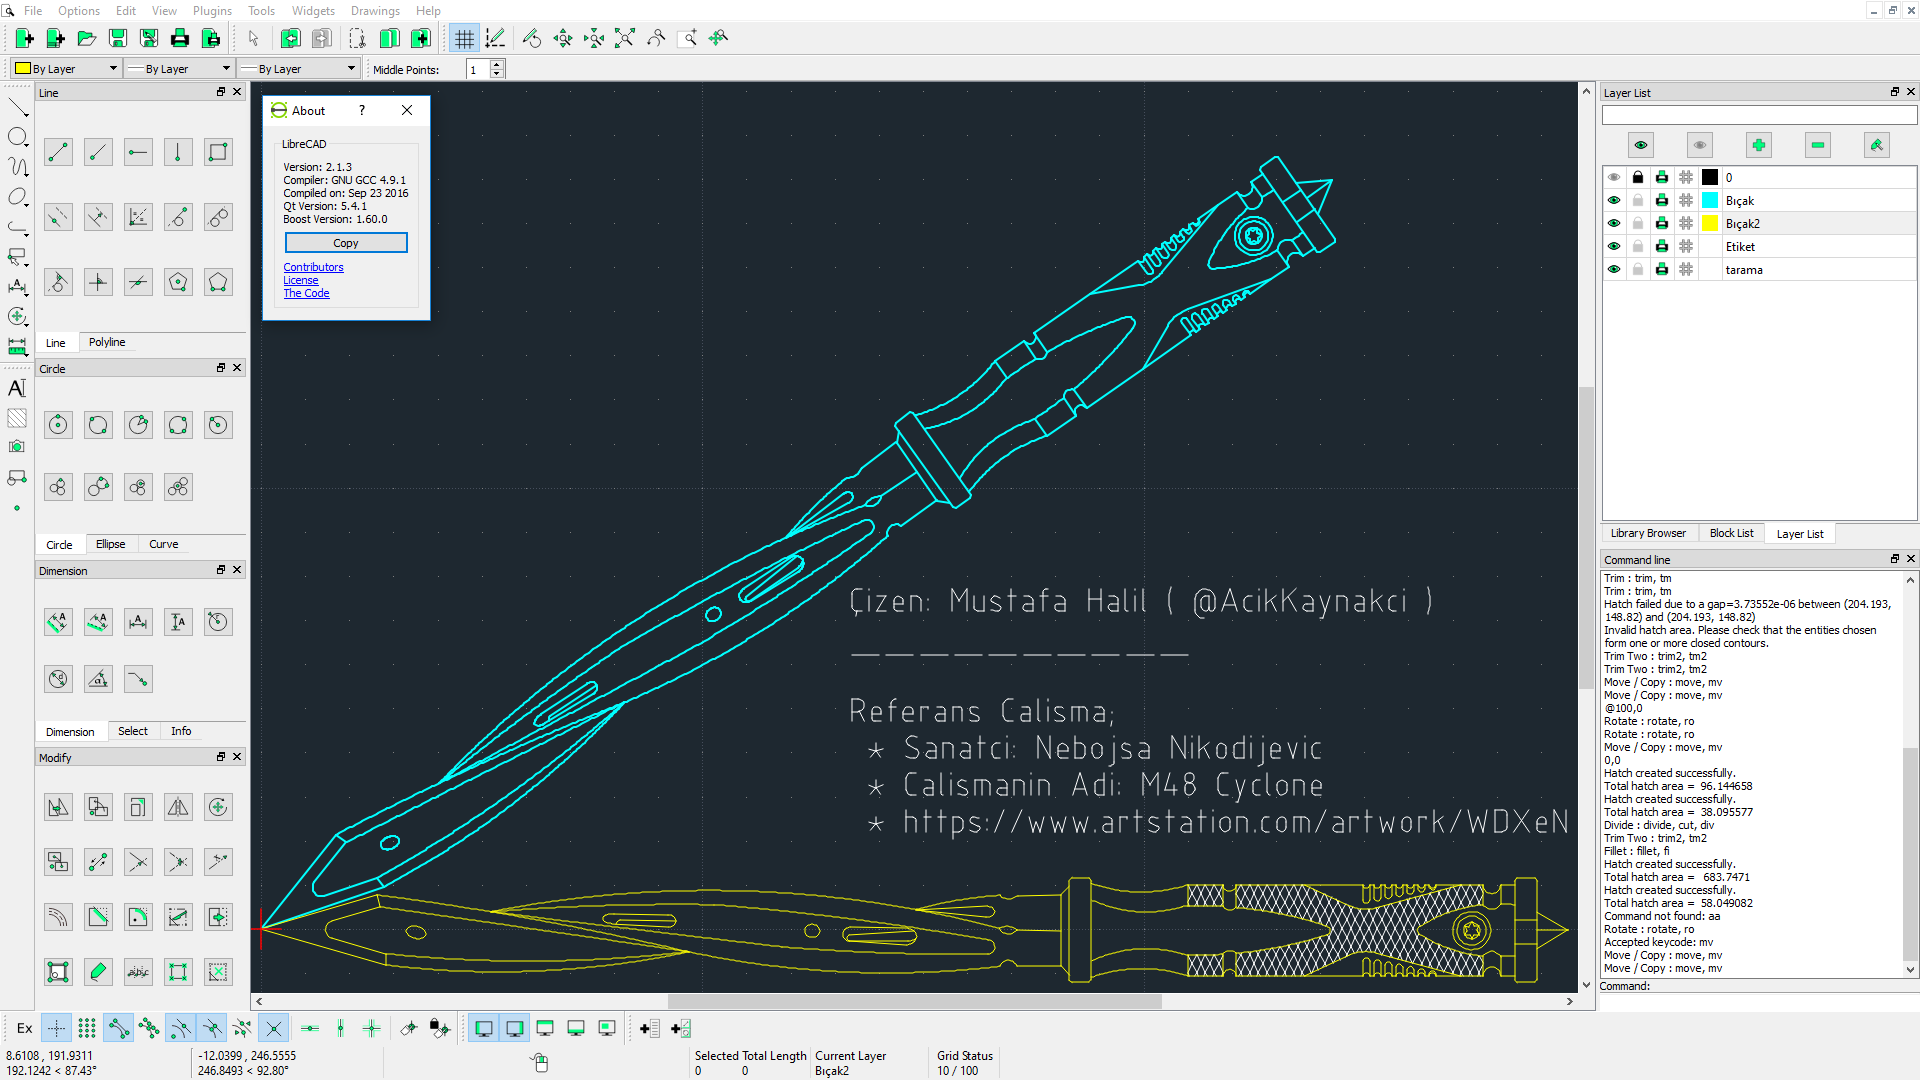Click the Edit layer attributes icon

pyautogui.click(x=1877, y=145)
